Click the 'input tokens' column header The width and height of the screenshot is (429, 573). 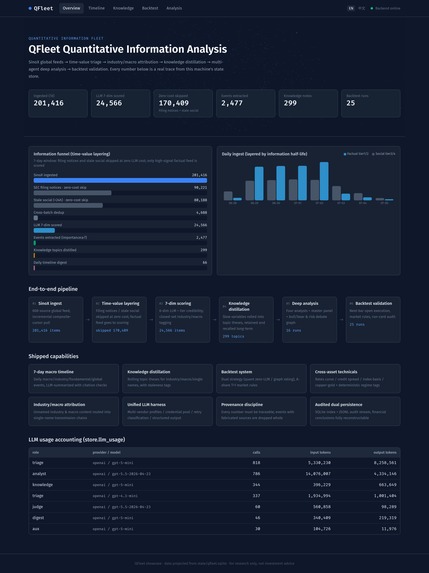click(x=320, y=452)
